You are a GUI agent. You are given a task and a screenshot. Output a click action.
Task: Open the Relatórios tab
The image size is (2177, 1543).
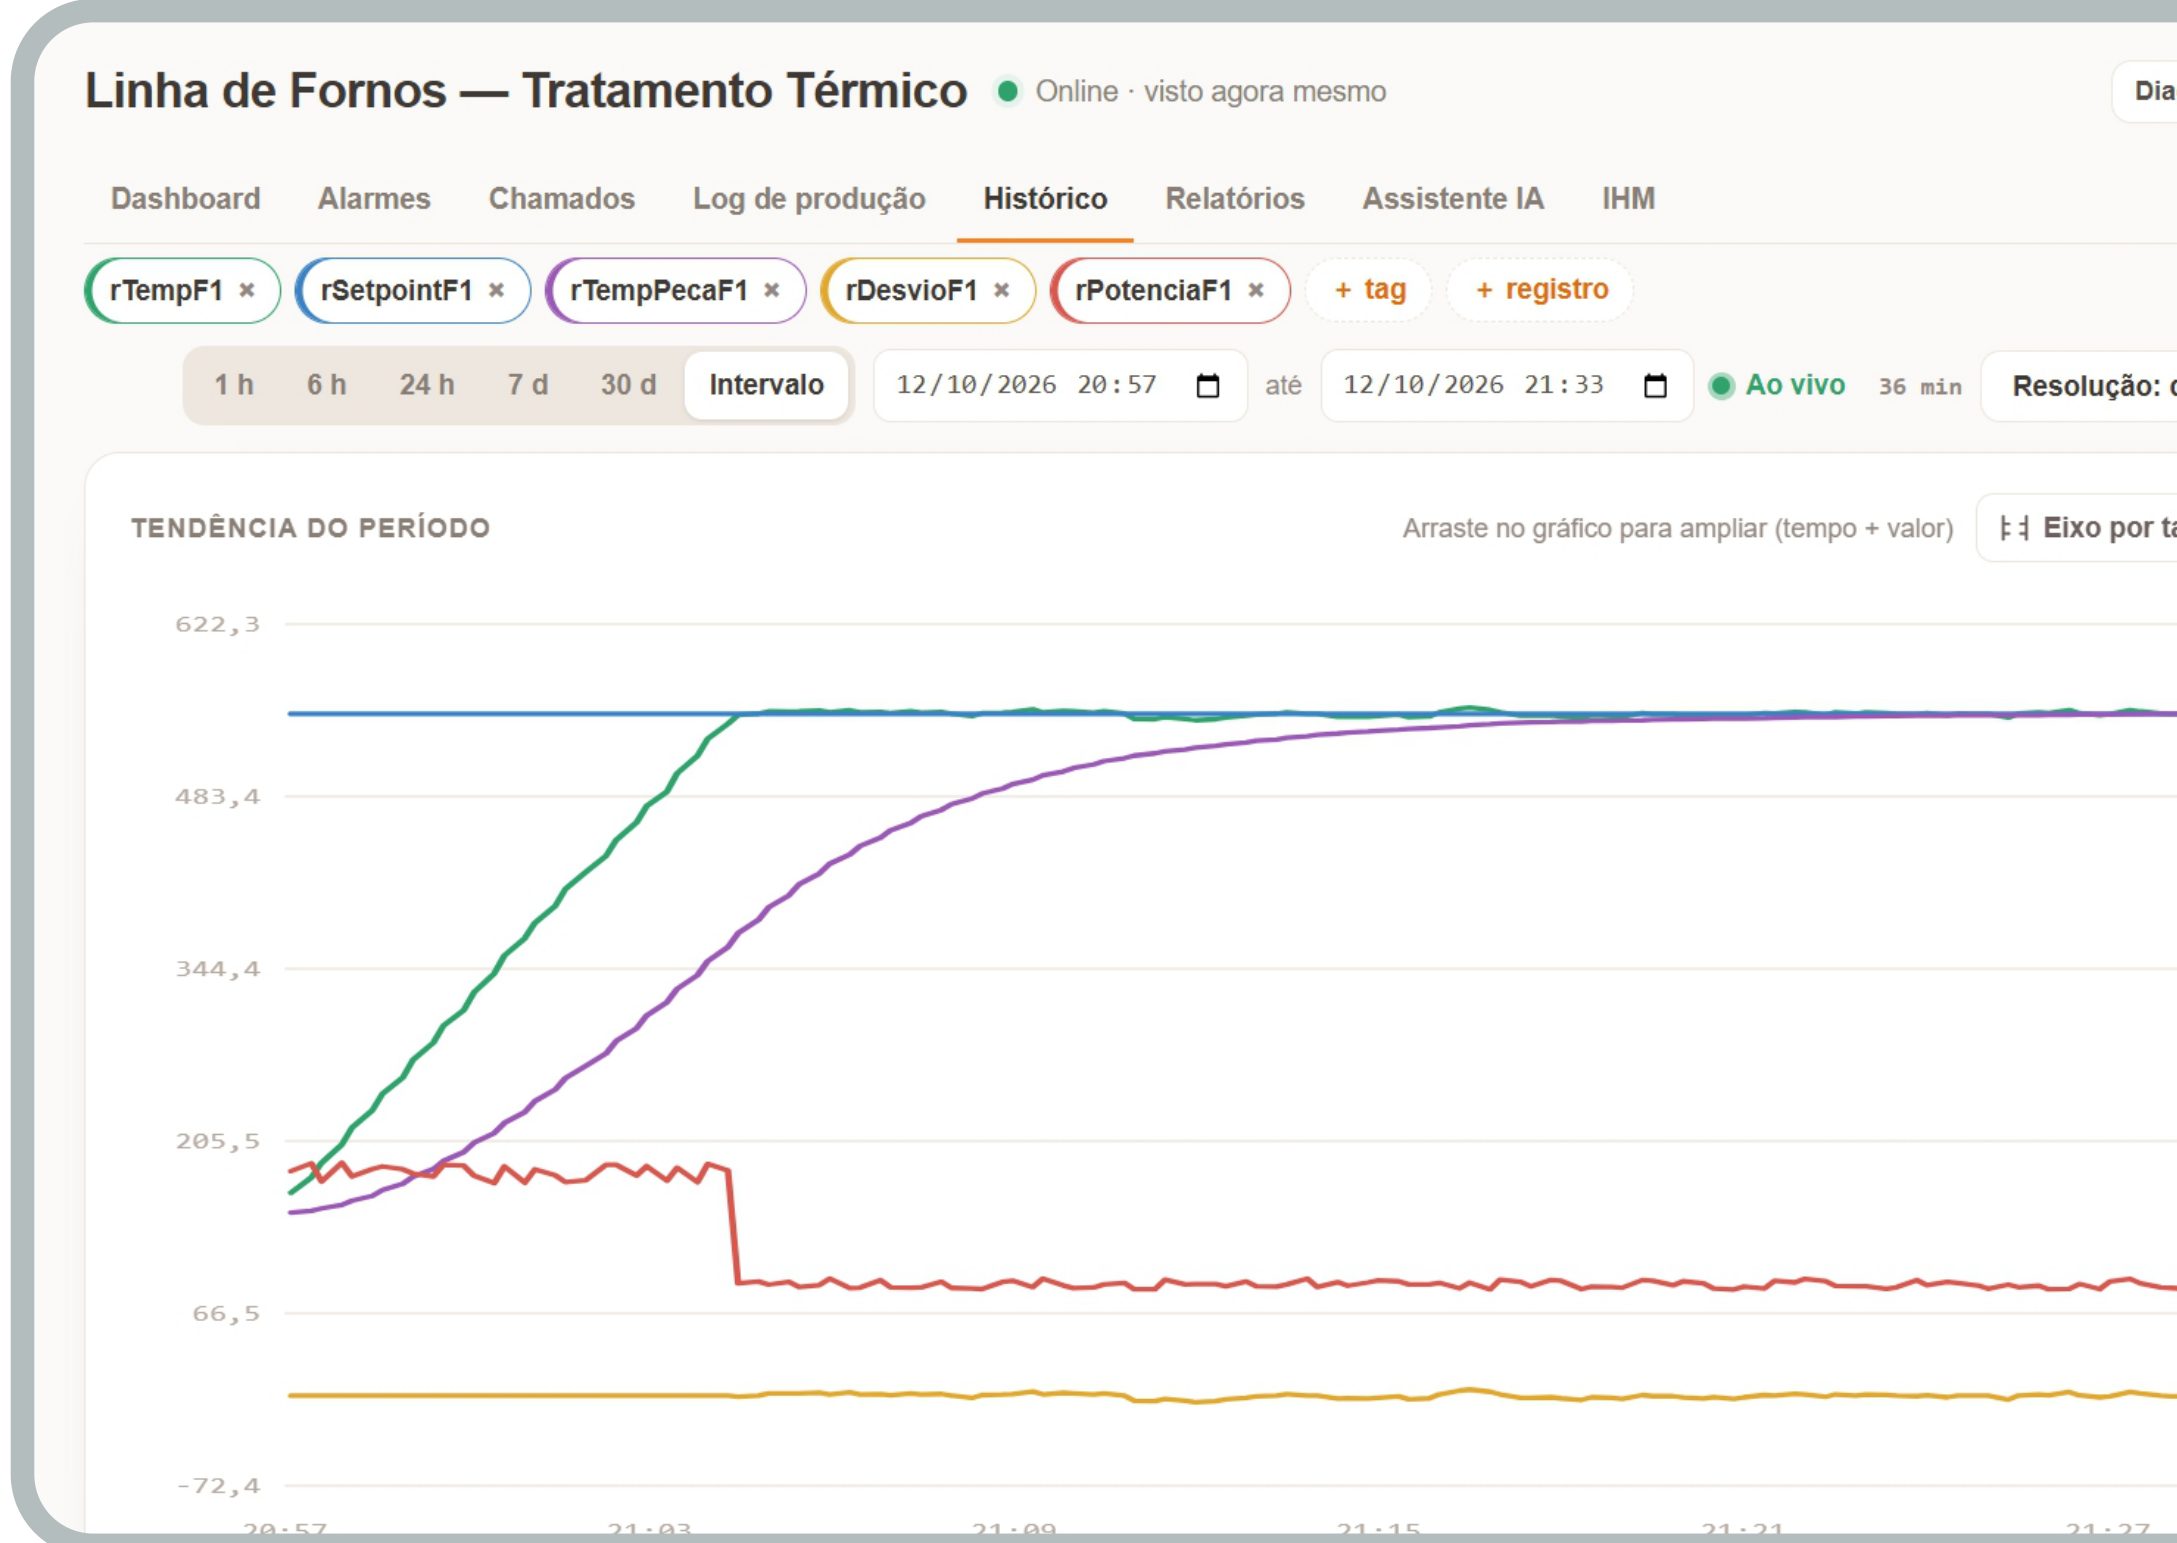tap(1235, 198)
